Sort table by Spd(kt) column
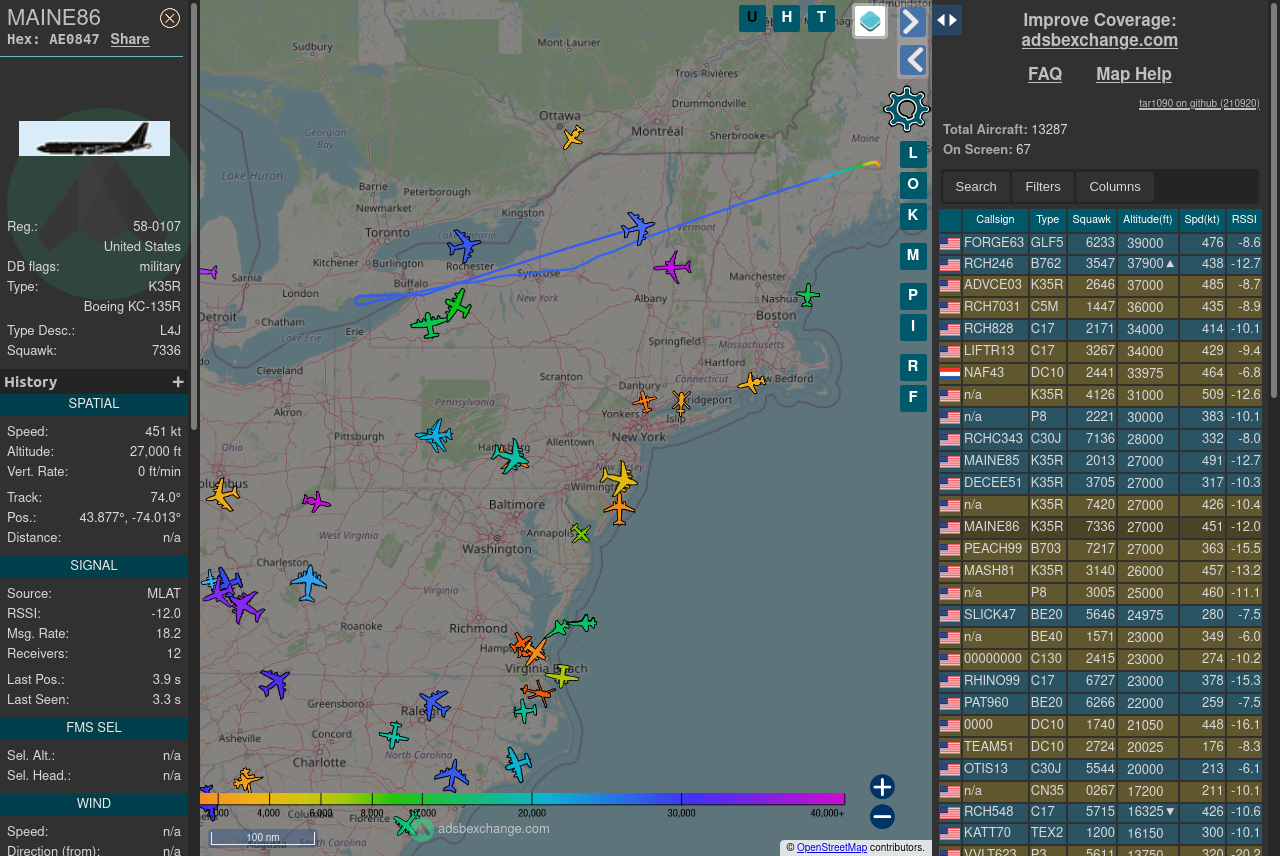Screen dimensions: 1280x856 pos(1202,220)
